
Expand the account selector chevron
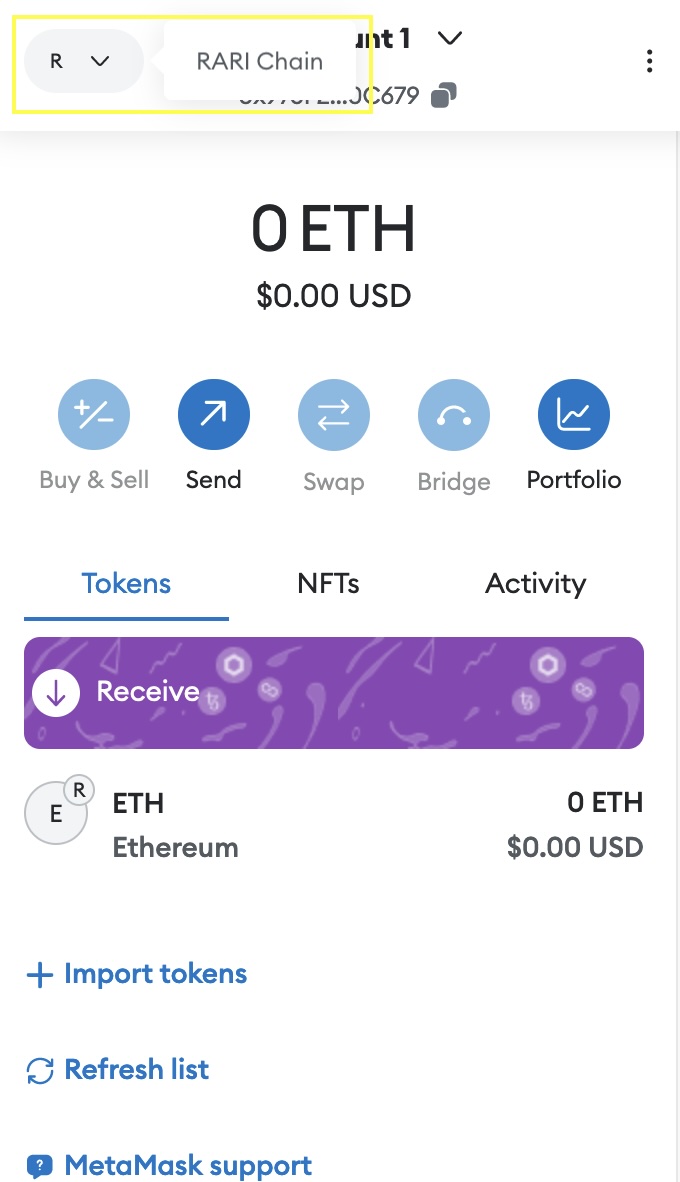point(450,38)
